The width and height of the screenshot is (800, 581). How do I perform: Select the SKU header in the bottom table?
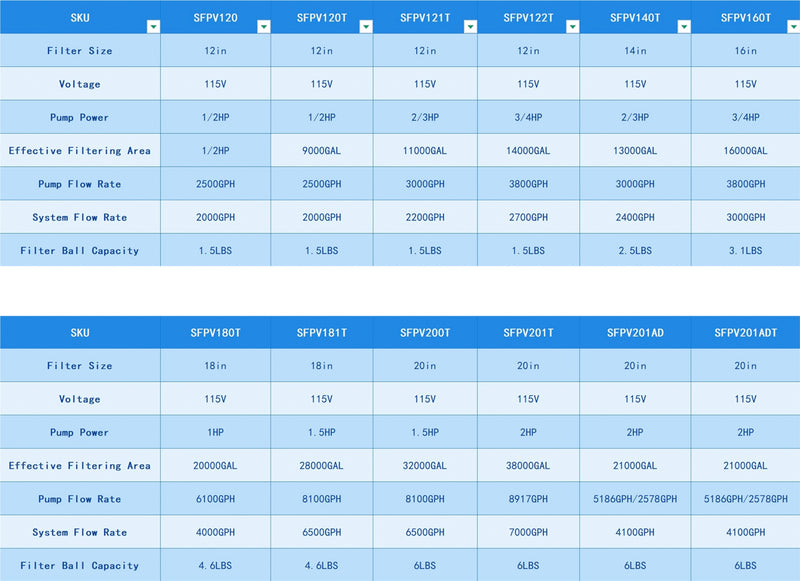pos(80,333)
